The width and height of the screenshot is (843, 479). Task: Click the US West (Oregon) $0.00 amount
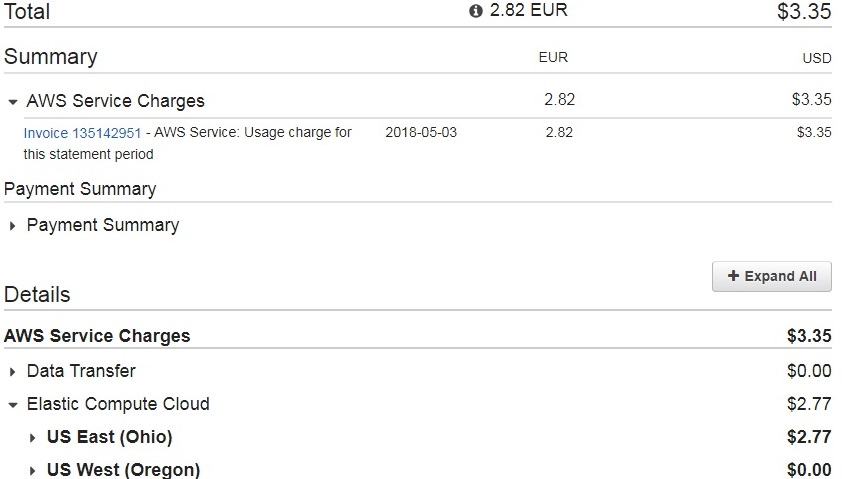pos(808,470)
